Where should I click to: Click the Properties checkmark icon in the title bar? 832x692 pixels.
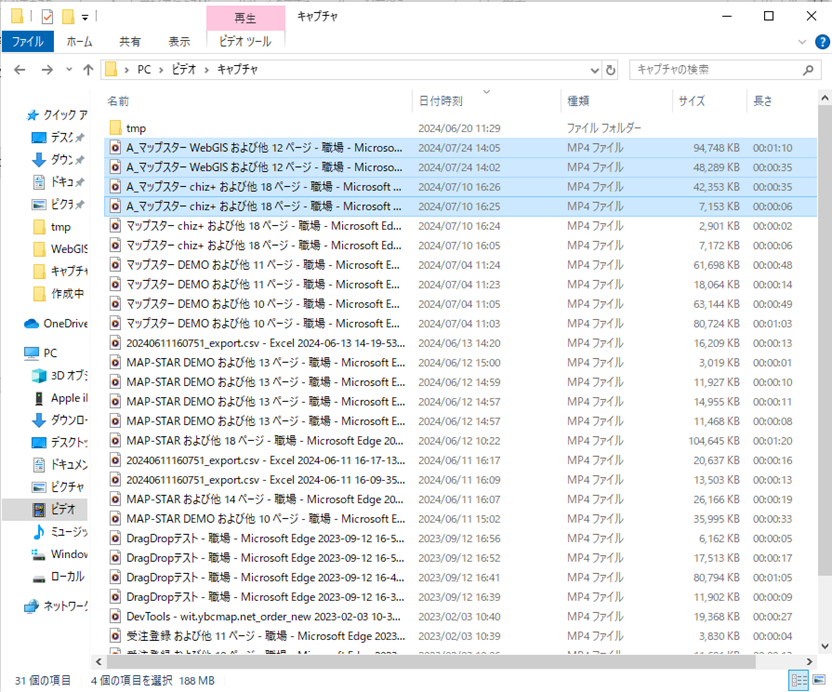click(47, 17)
